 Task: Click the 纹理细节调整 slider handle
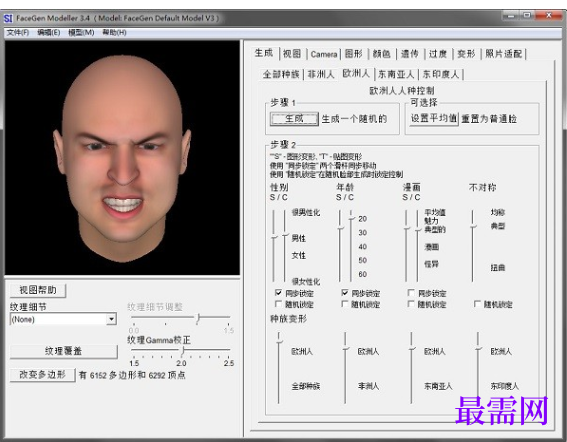coord(198,318)
